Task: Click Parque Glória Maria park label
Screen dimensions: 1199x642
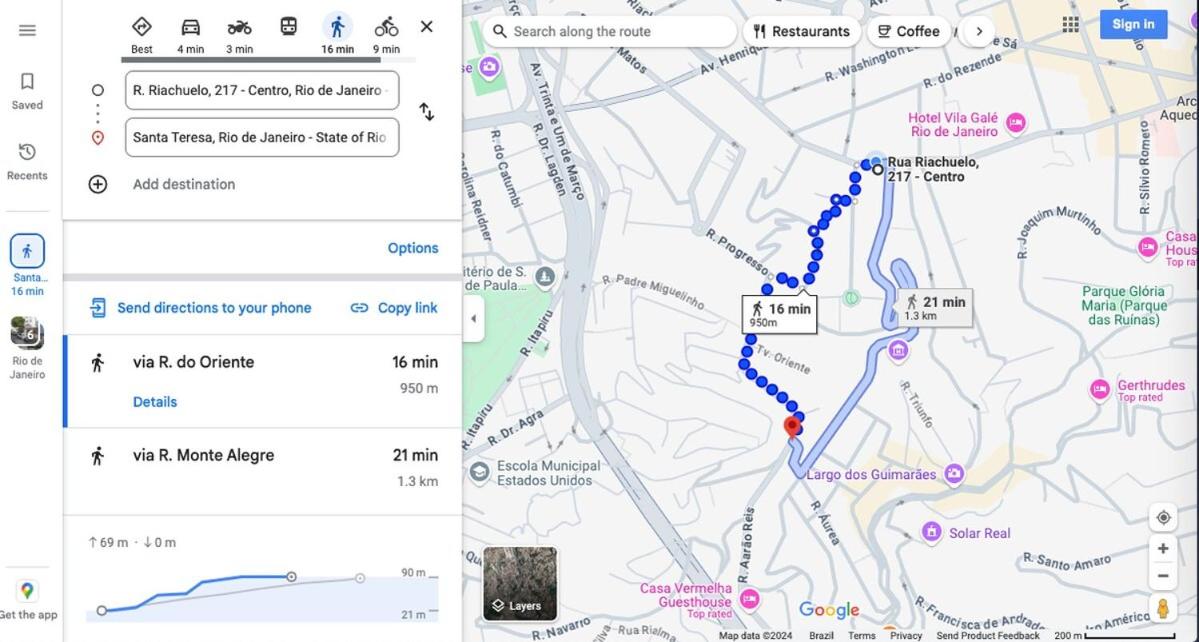Action: 1124,305
